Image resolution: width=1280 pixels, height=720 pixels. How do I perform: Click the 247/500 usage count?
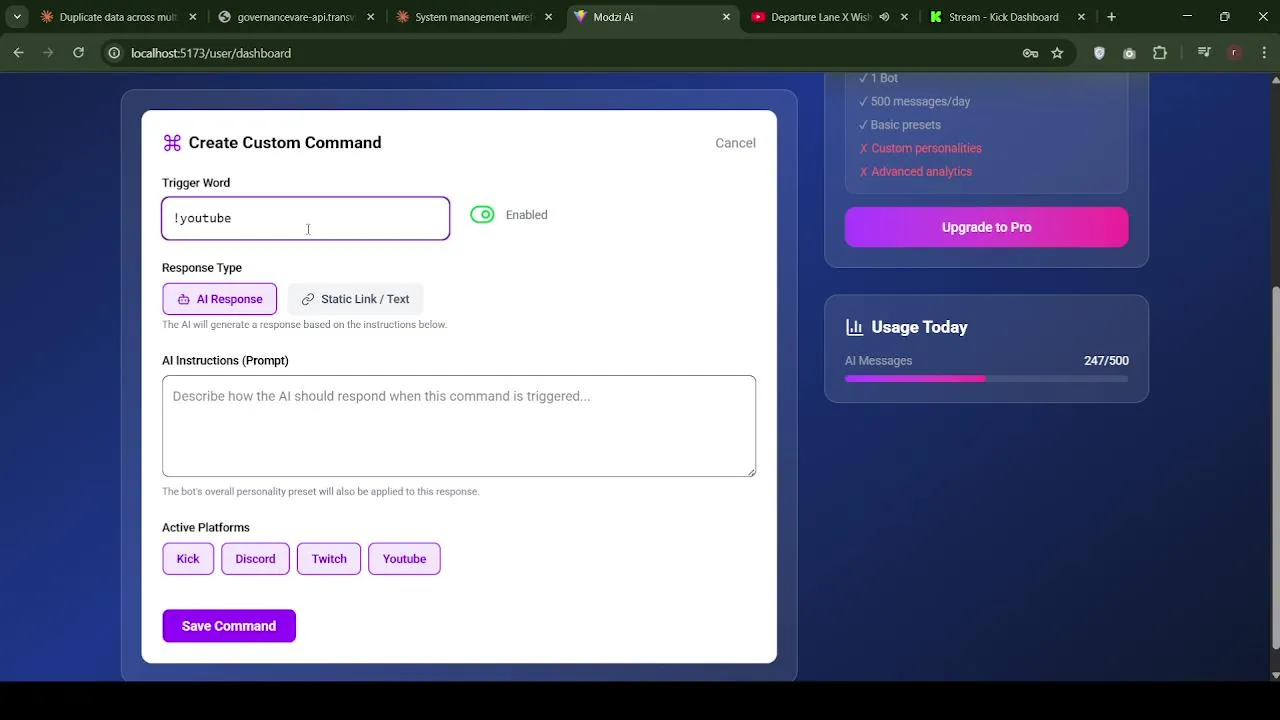tap(1106, 361)
